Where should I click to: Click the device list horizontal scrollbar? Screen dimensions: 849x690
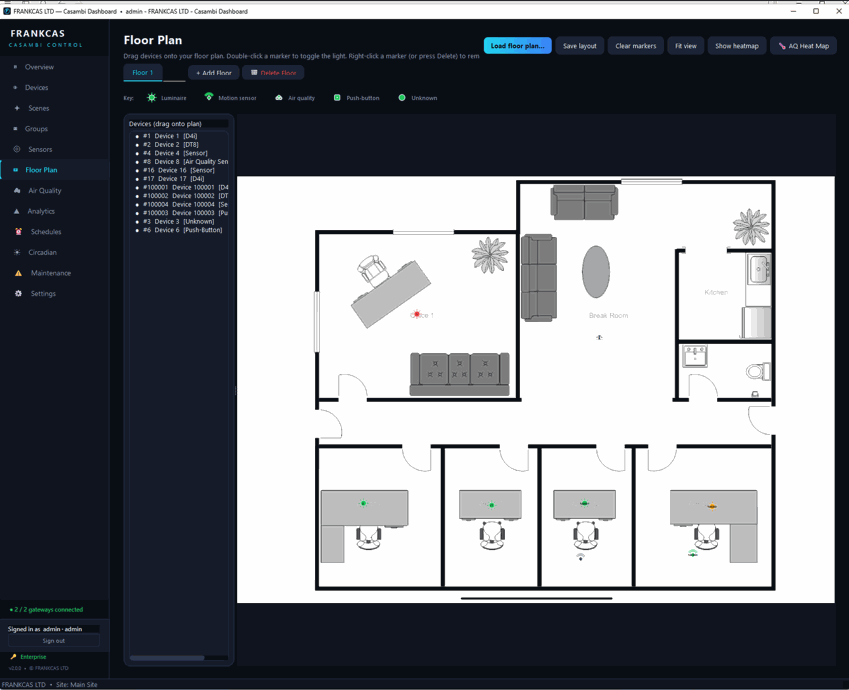(167, 658)
